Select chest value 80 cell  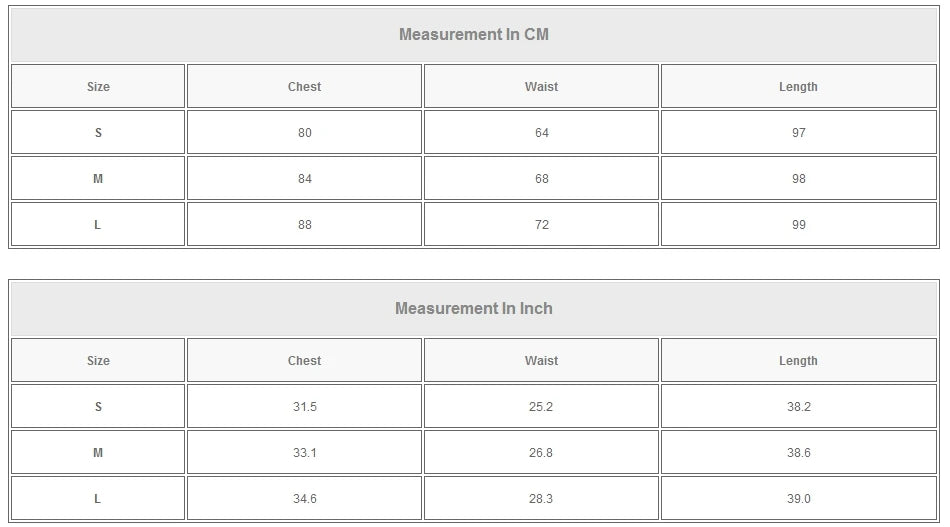coord(304,133)
